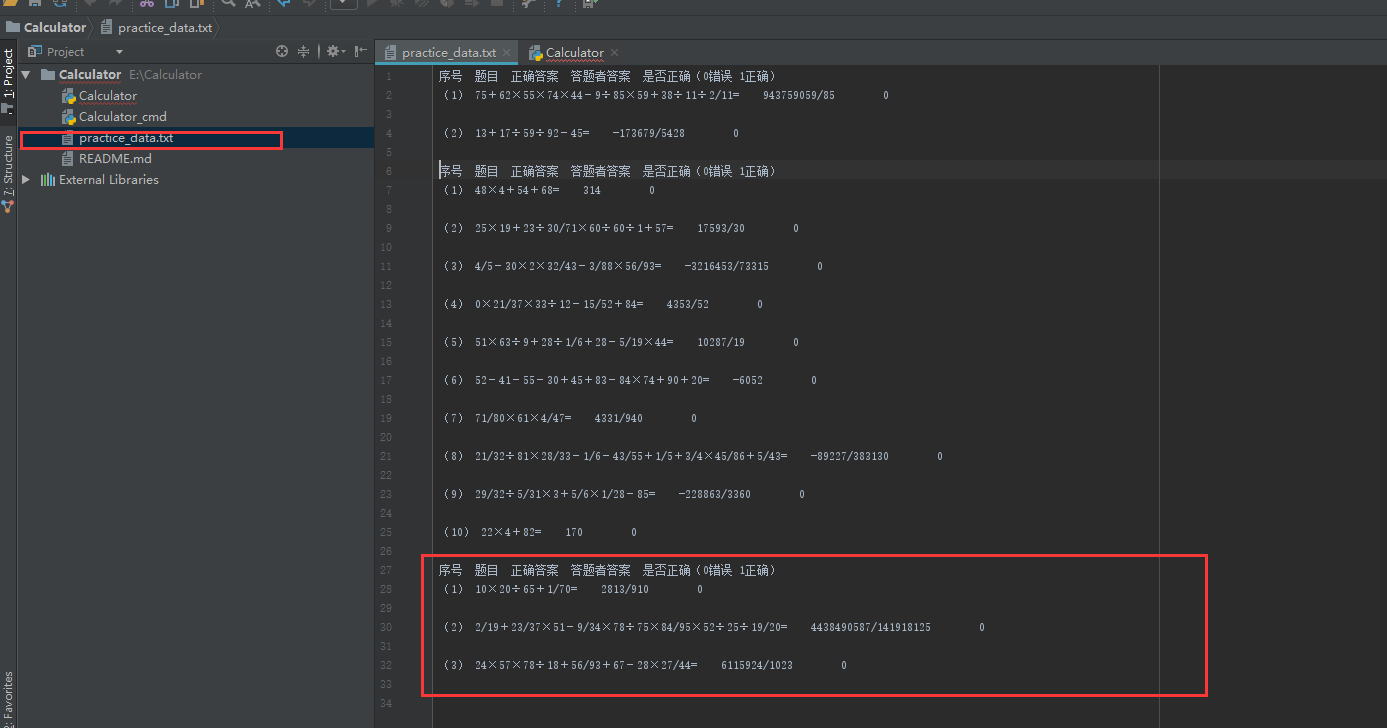The height and width of the screenshot is (728, 1387).
Task: Click line number 6 in the editor gutter
Action: (389, 171)
